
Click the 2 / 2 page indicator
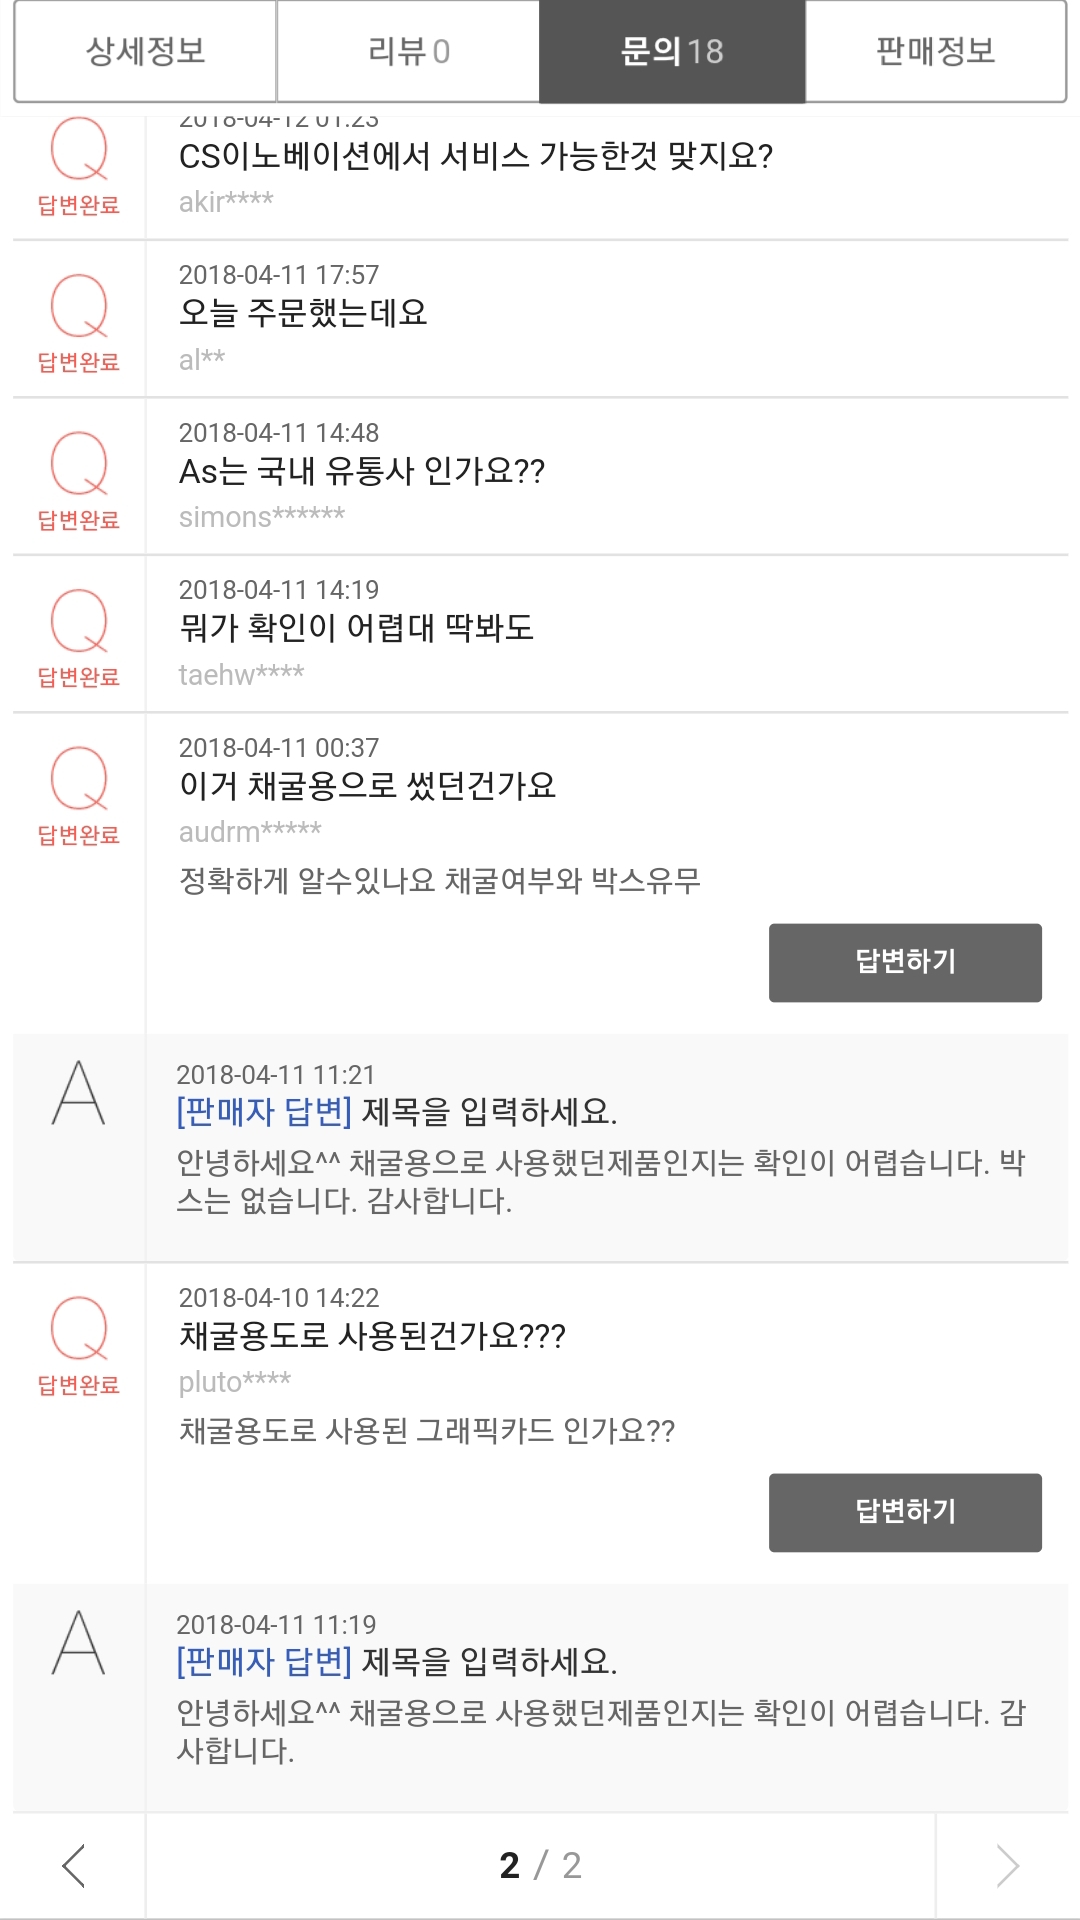pos(540,1865)
